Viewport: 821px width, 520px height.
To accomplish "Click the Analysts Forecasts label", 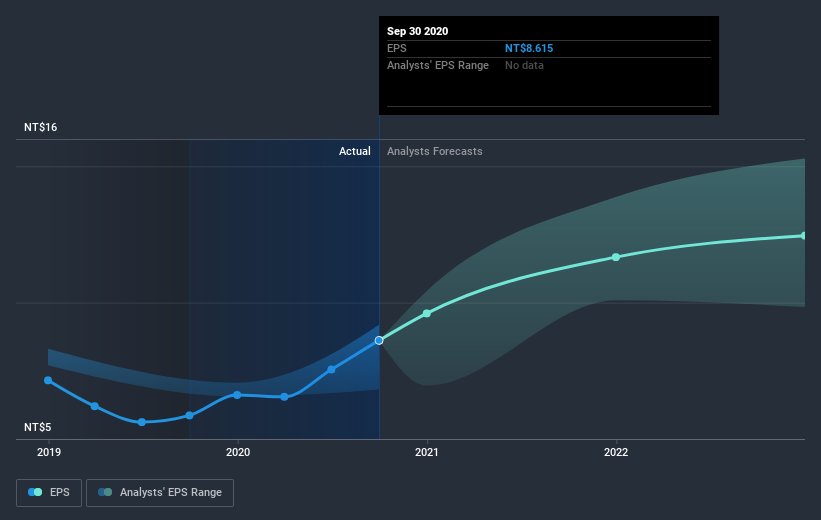I will coord(435,151).
